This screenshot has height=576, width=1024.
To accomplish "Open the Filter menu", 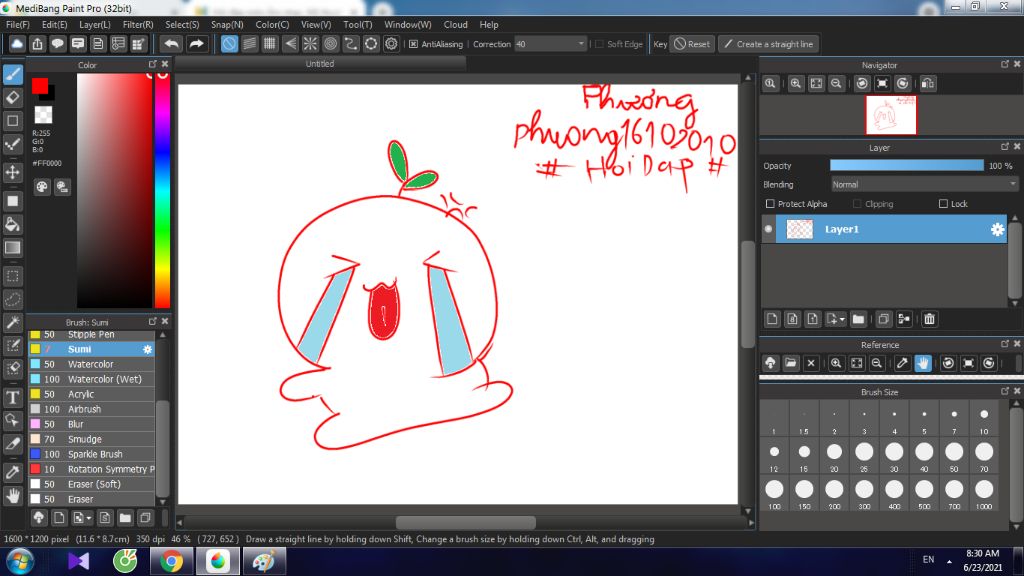I will pos(138,24).
